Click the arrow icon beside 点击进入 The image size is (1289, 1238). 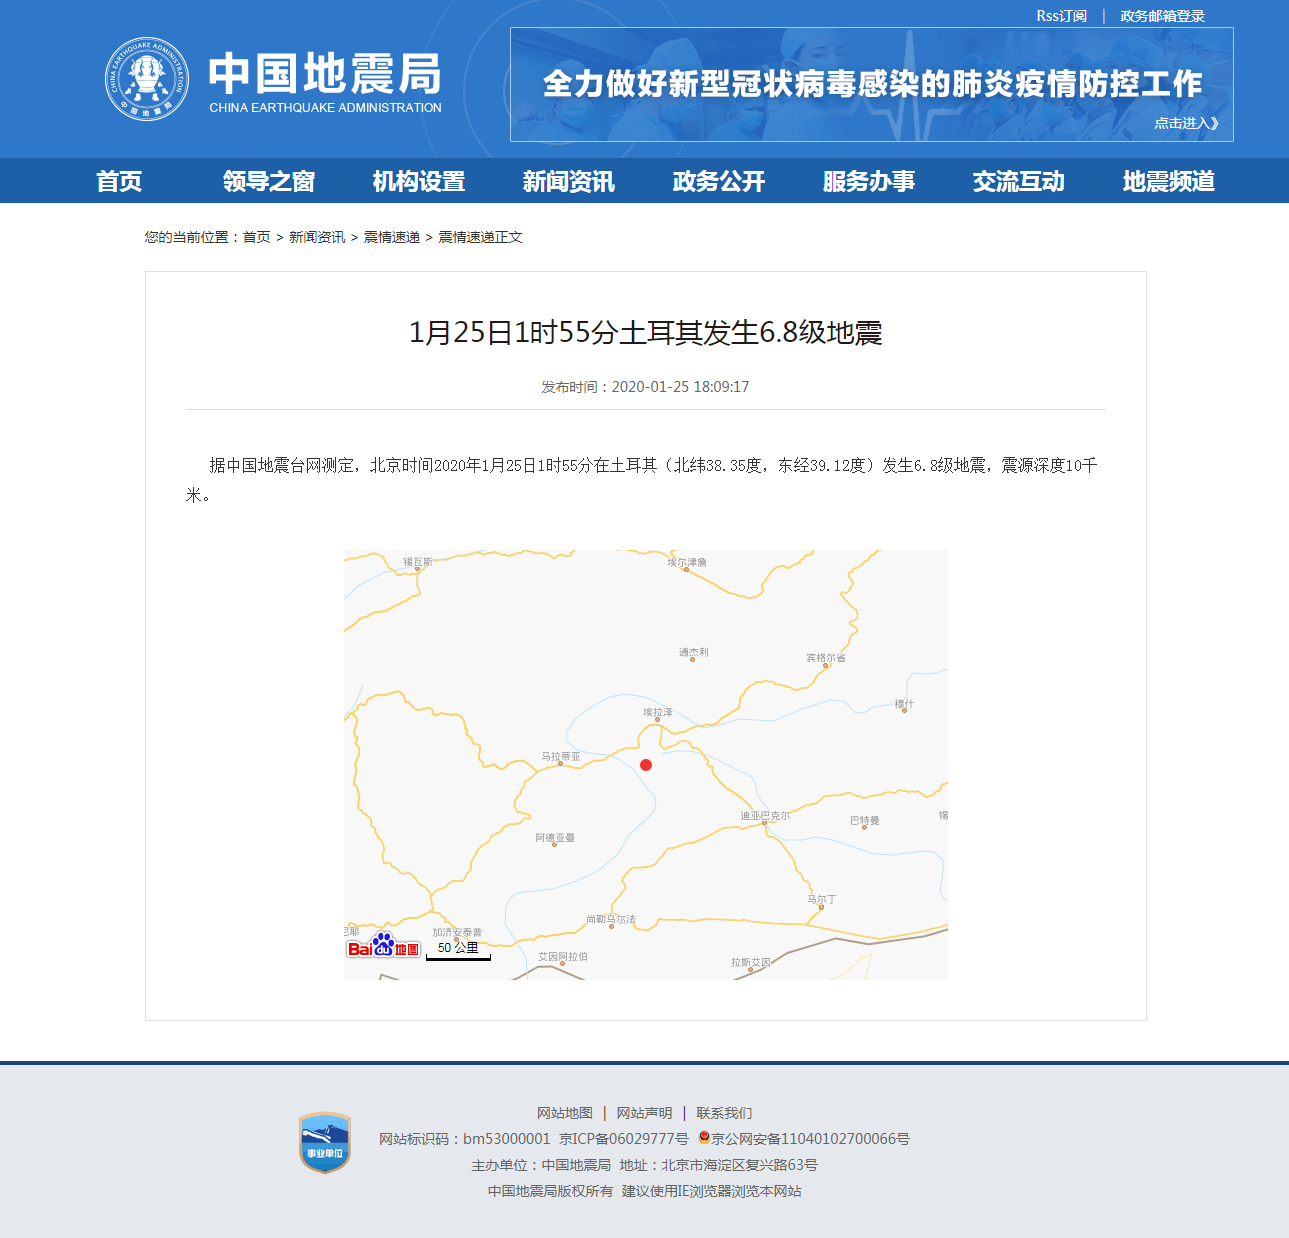(1215, 123)
